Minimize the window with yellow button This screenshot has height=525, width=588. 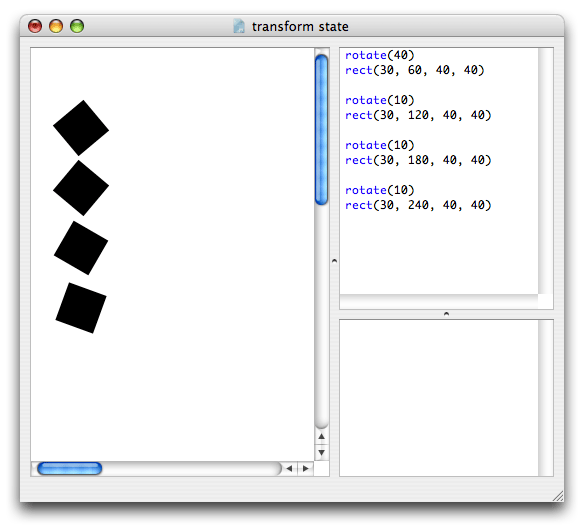(x=56, y=26)
